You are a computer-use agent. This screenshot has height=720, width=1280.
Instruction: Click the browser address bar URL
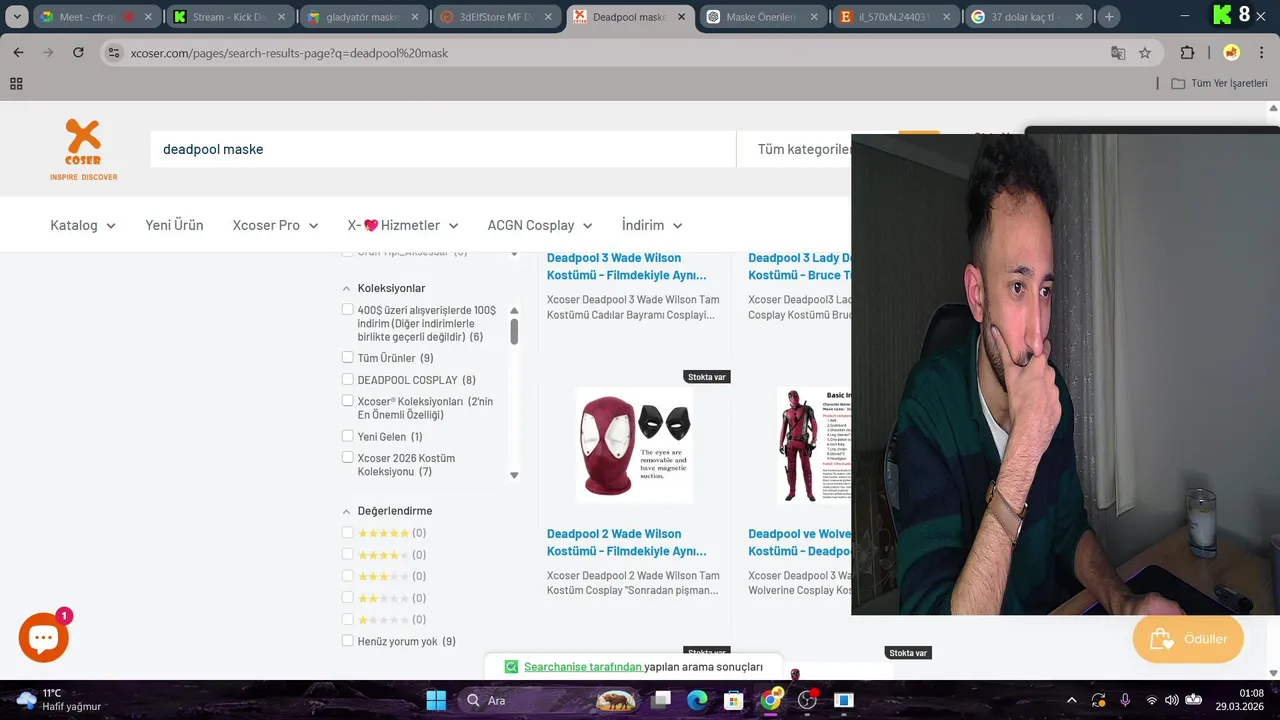pos(289,53)
